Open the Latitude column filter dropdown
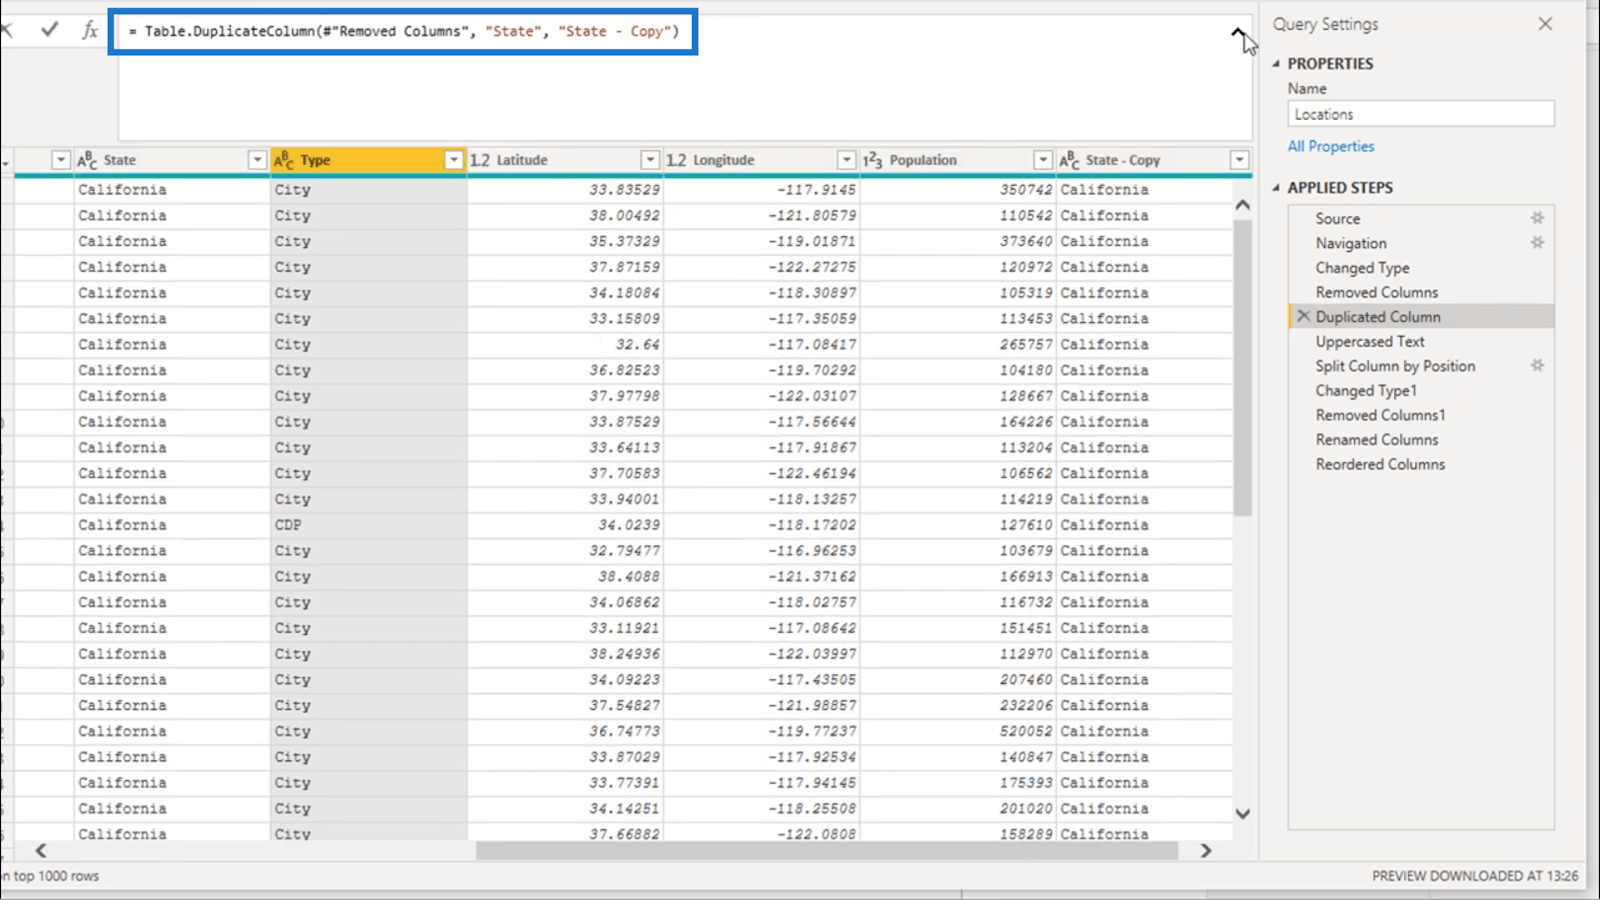The width and height of the screenshot is (1600, 900). tap(650, 160)
